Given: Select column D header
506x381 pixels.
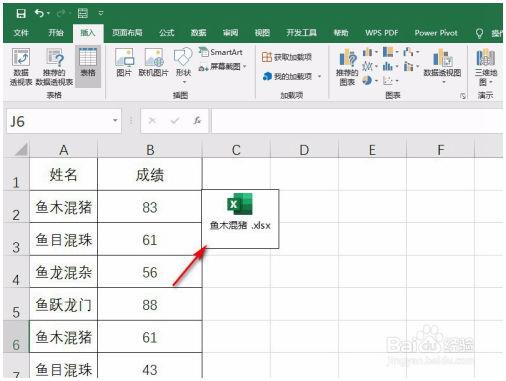Looking at the screenshot, I should [304, 150].
